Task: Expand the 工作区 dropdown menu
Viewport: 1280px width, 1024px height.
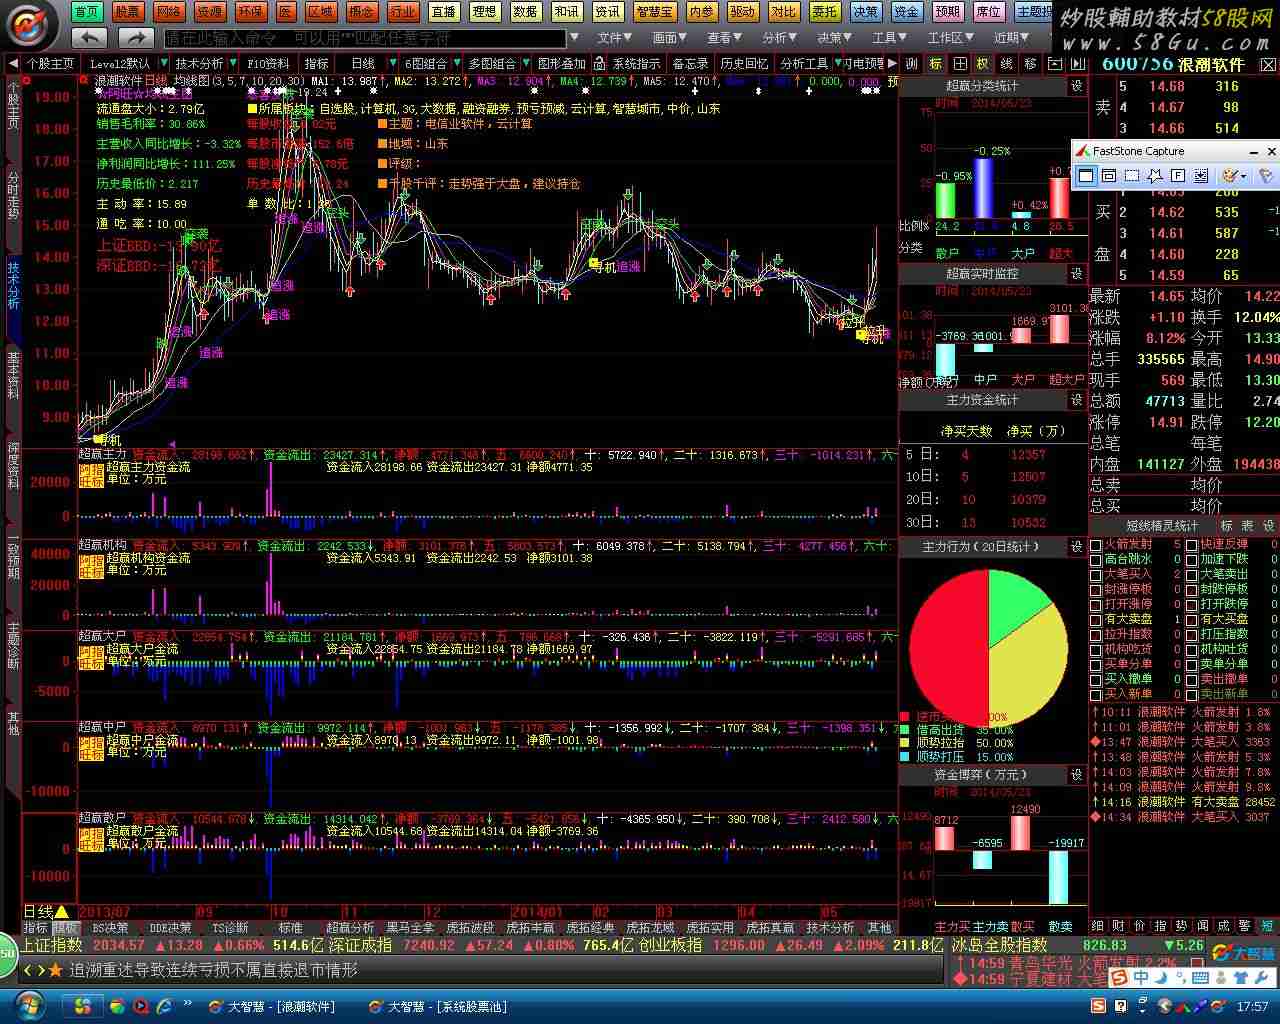Action: point(951,38)
